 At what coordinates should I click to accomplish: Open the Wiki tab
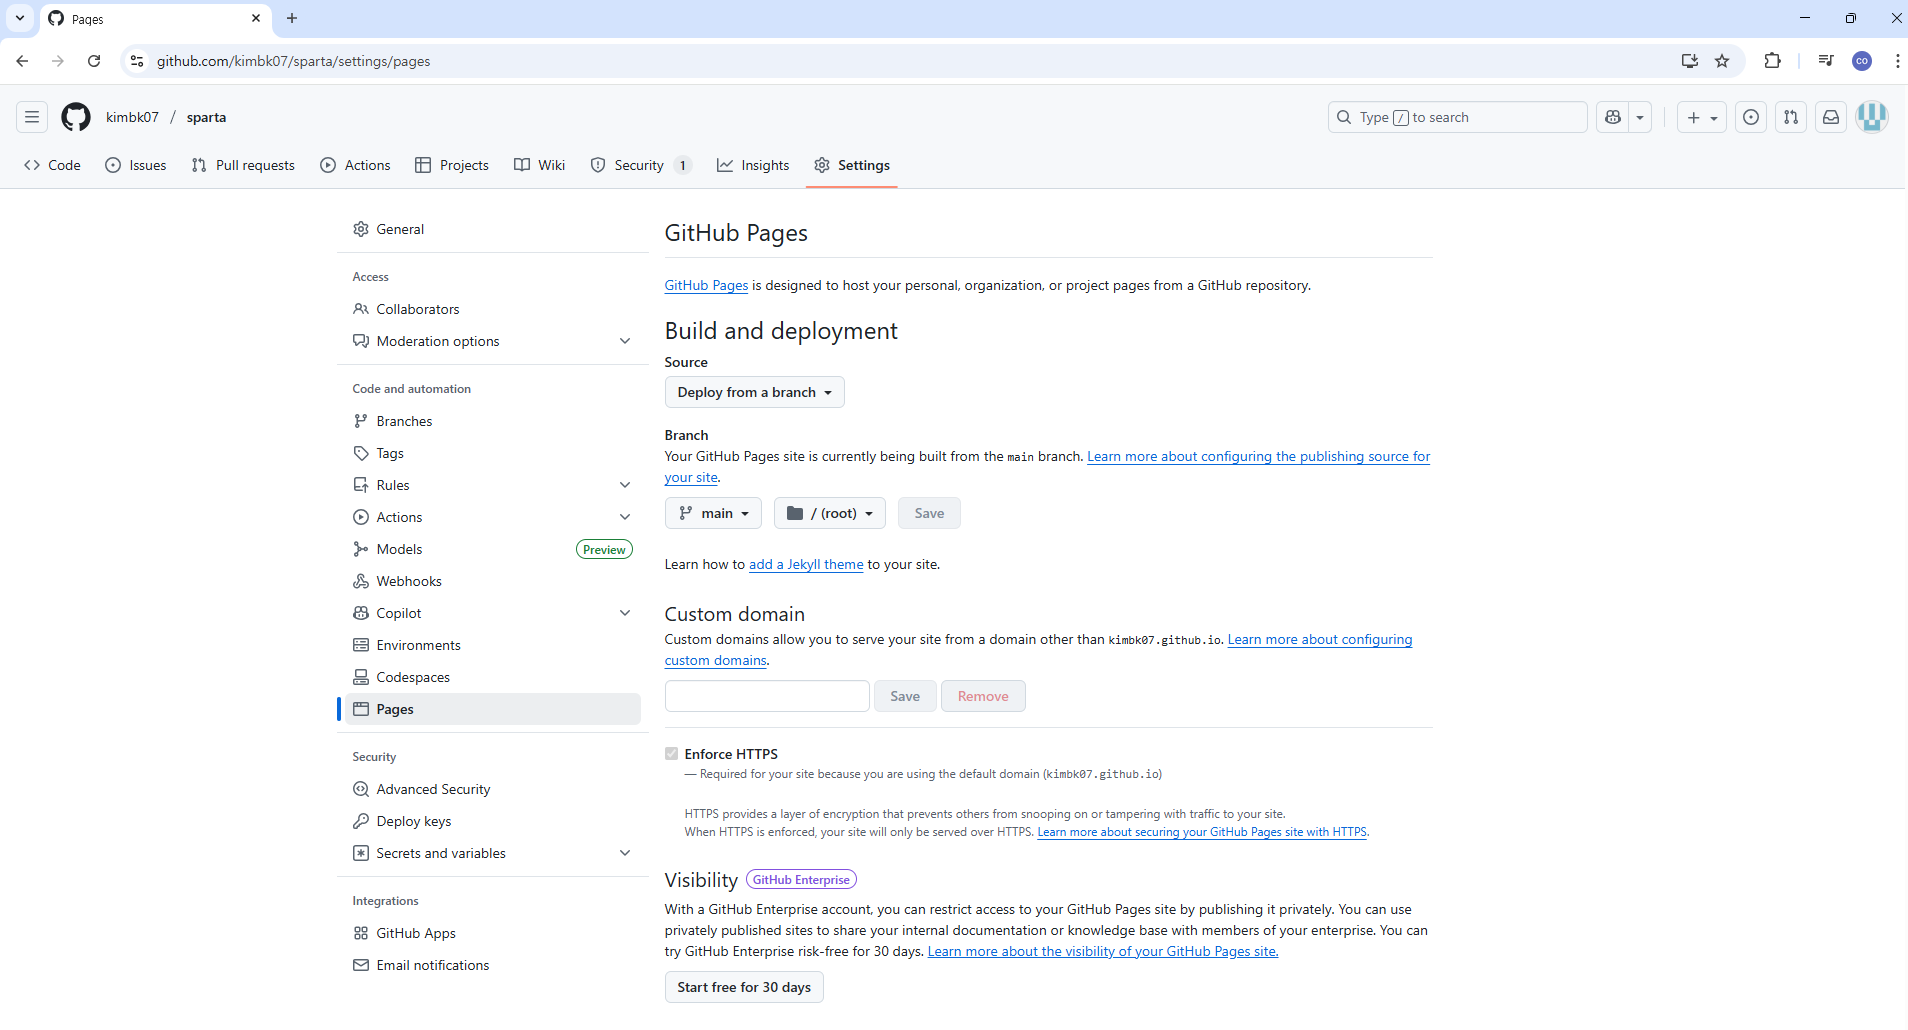540,165
